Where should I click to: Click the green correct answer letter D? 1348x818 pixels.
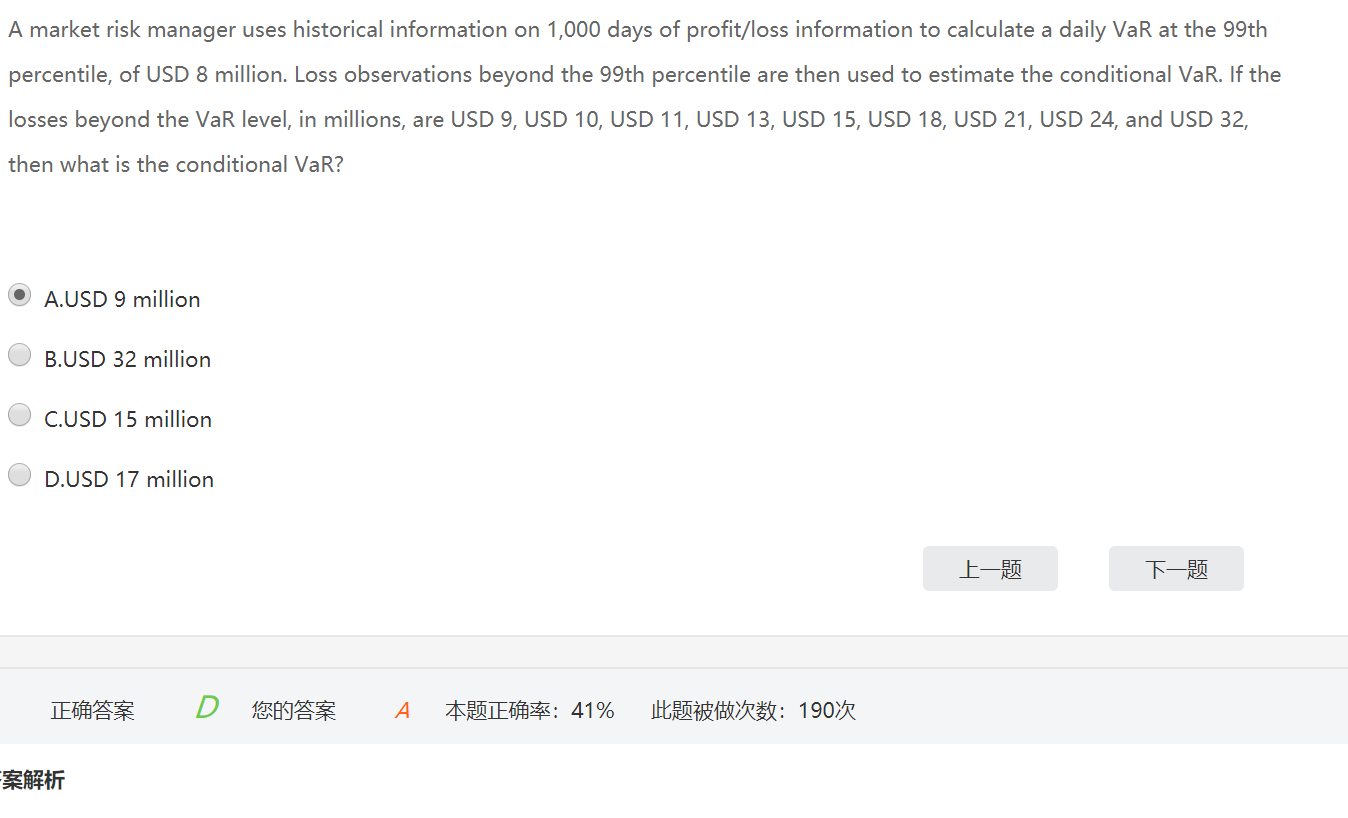pyautogui.click(x=207, y=708)
